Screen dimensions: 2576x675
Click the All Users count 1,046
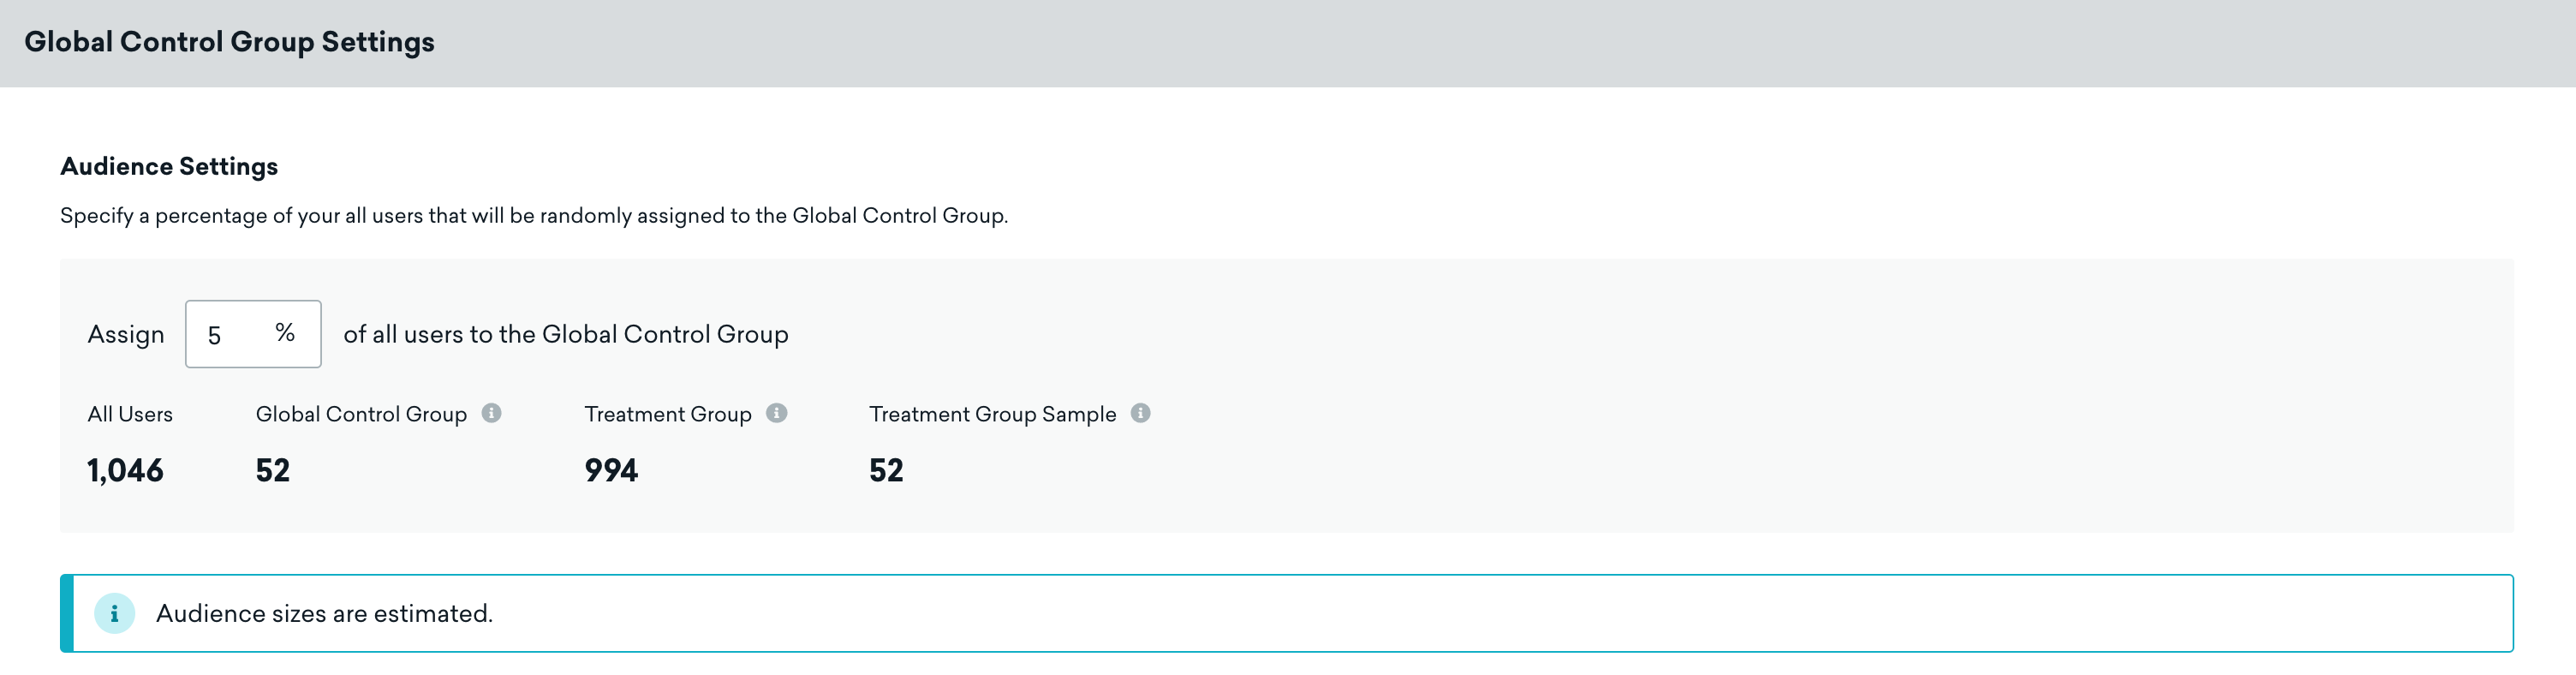click(x=125, y=470)
